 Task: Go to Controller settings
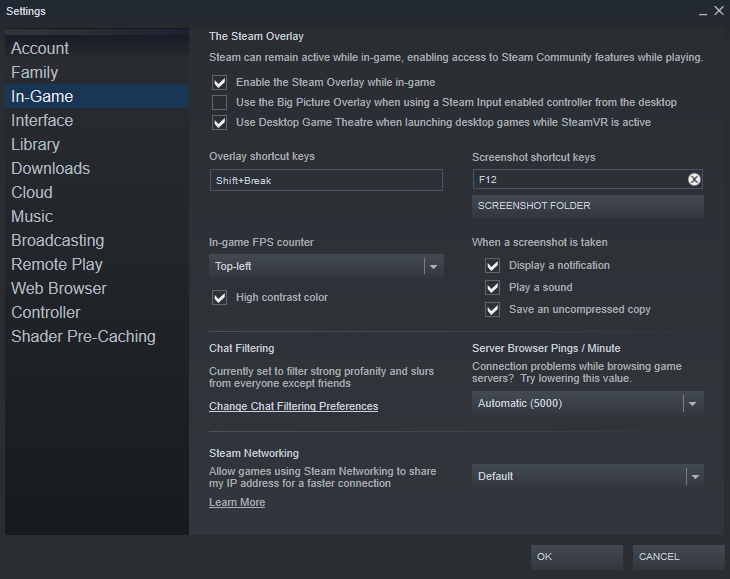(x=46, y=312)
